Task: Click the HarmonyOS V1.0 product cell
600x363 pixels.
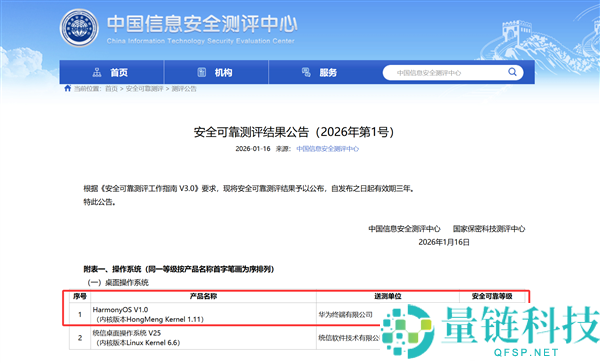Action: 204,314
